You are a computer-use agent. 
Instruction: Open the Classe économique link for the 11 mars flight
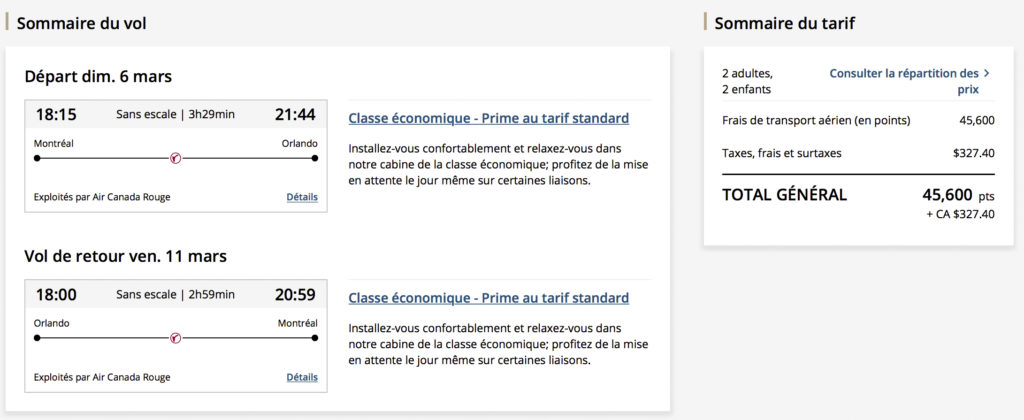coord(488,298)
